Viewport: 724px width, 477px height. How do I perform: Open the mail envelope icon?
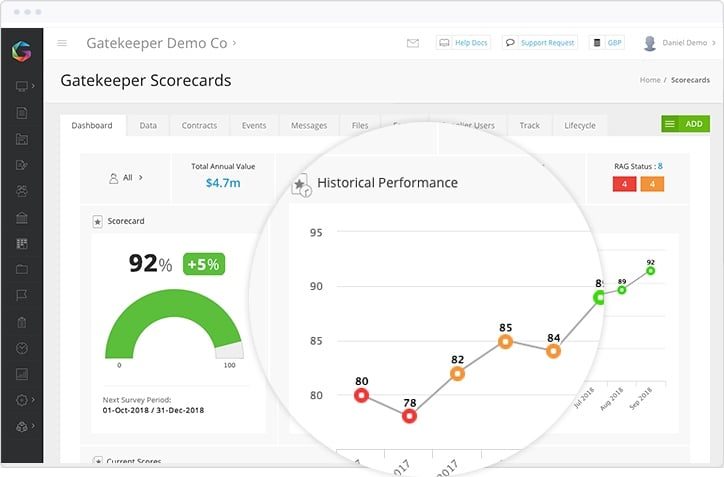point(413,43)
